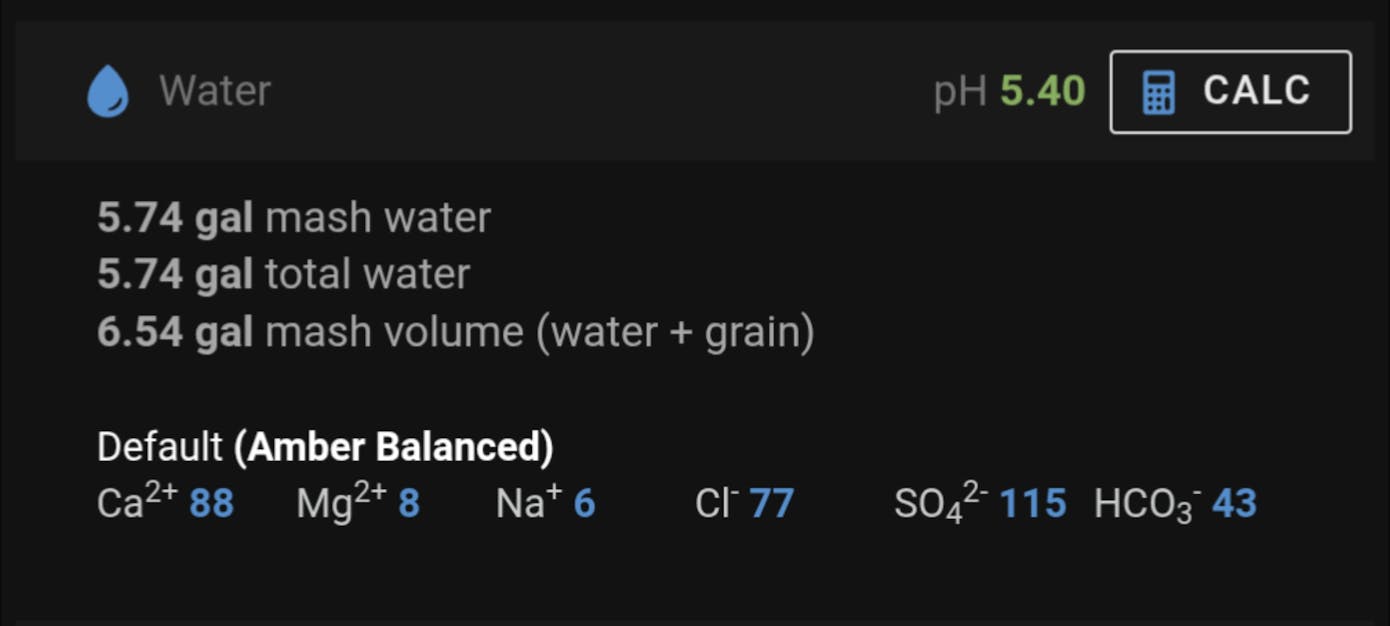The image size is (1390, 626).
Task: Select the 5.74 gal mash water line
Action: click(294, 218)
